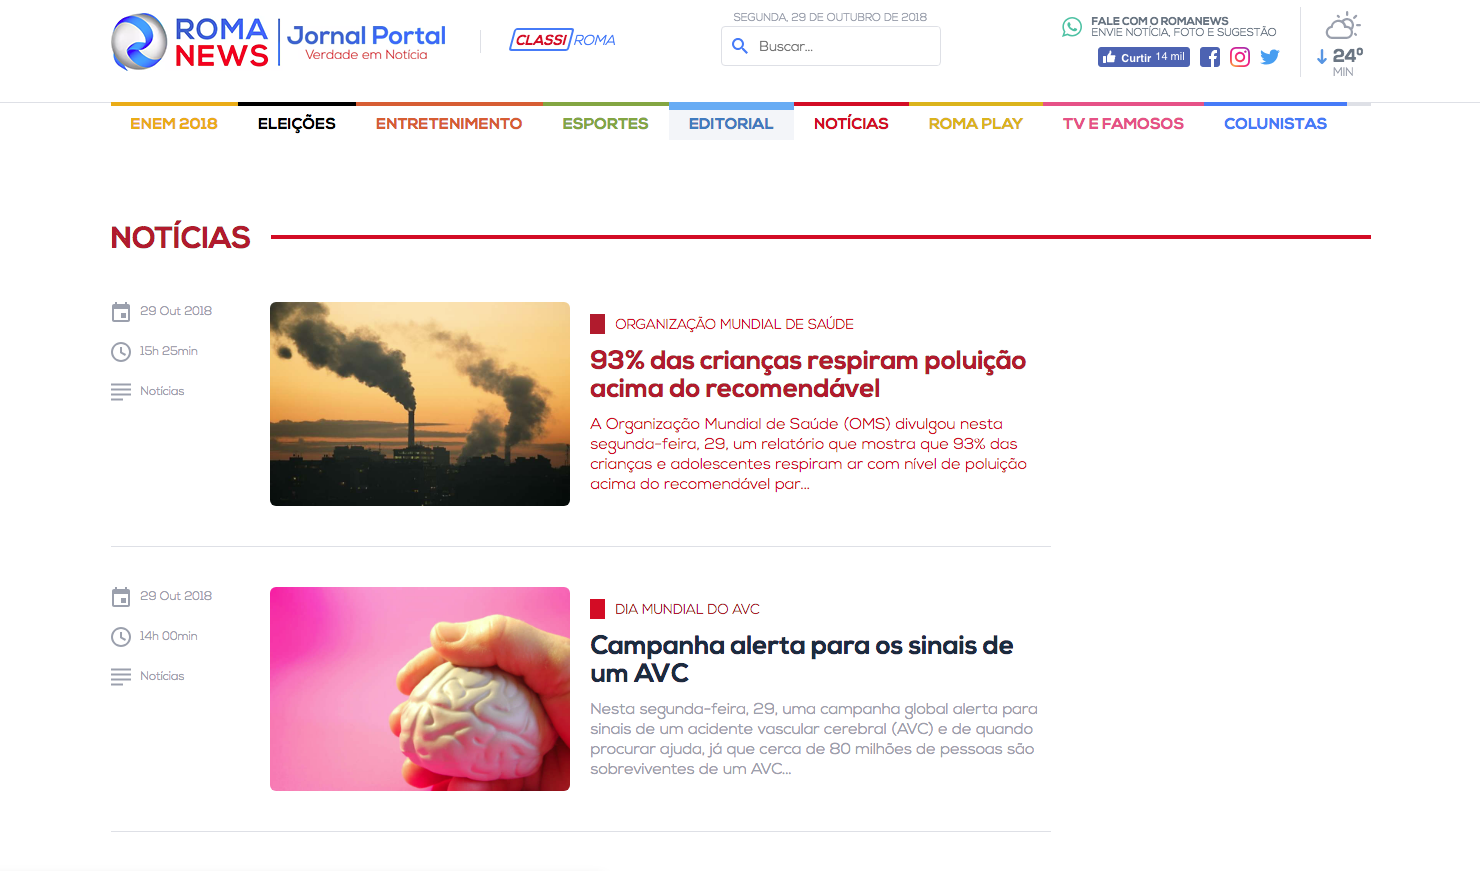
Task: Open headline Campanha alerta para os sinais
Action: click(802, 659)
